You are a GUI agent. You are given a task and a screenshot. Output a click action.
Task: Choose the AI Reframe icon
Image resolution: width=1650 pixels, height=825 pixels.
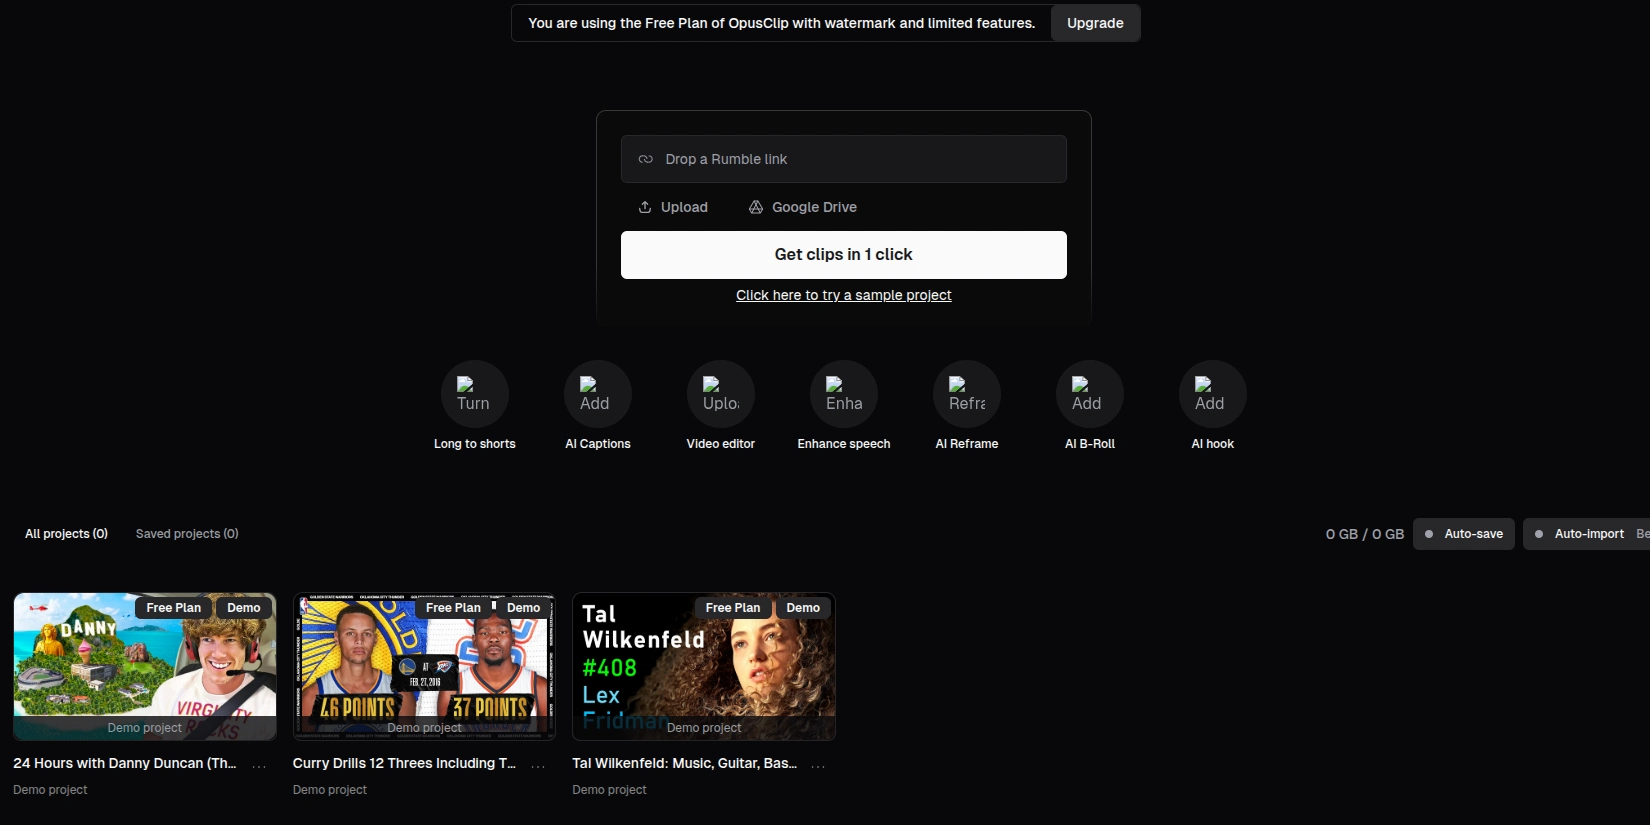point(966,394)
